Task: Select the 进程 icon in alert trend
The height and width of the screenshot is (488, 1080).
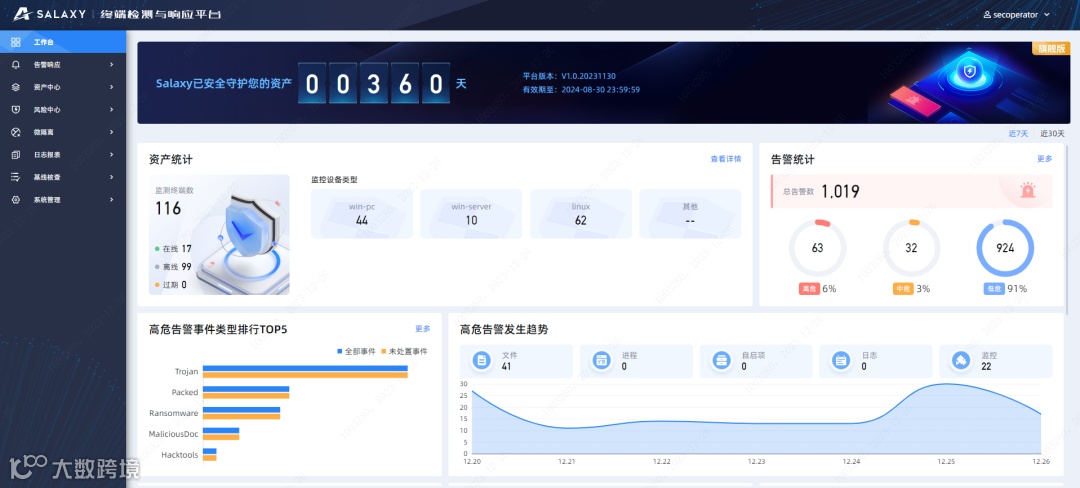Action: 601,361
